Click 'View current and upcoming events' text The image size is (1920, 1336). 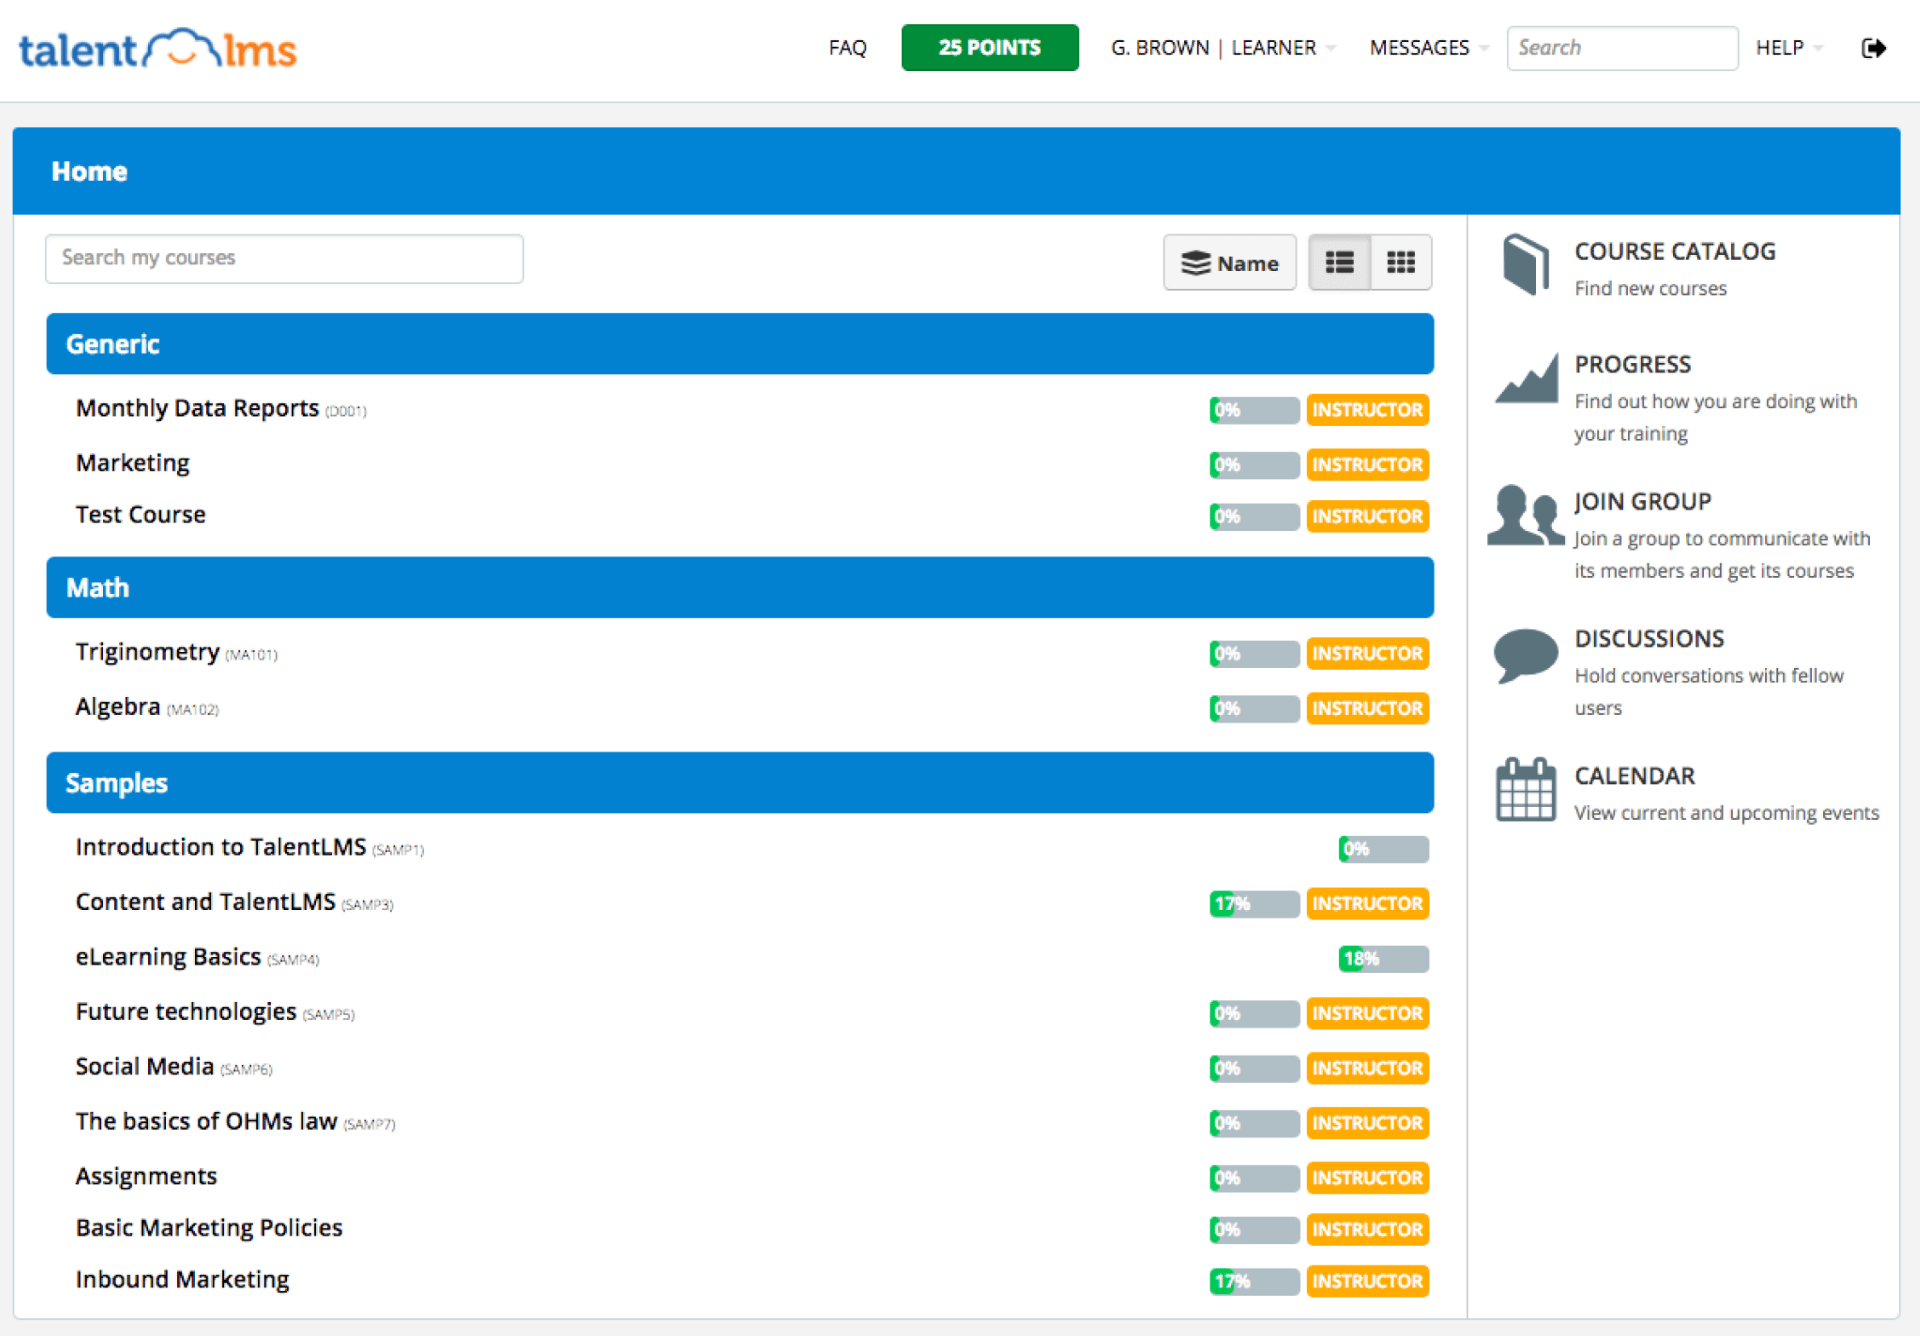point(1726,813)
